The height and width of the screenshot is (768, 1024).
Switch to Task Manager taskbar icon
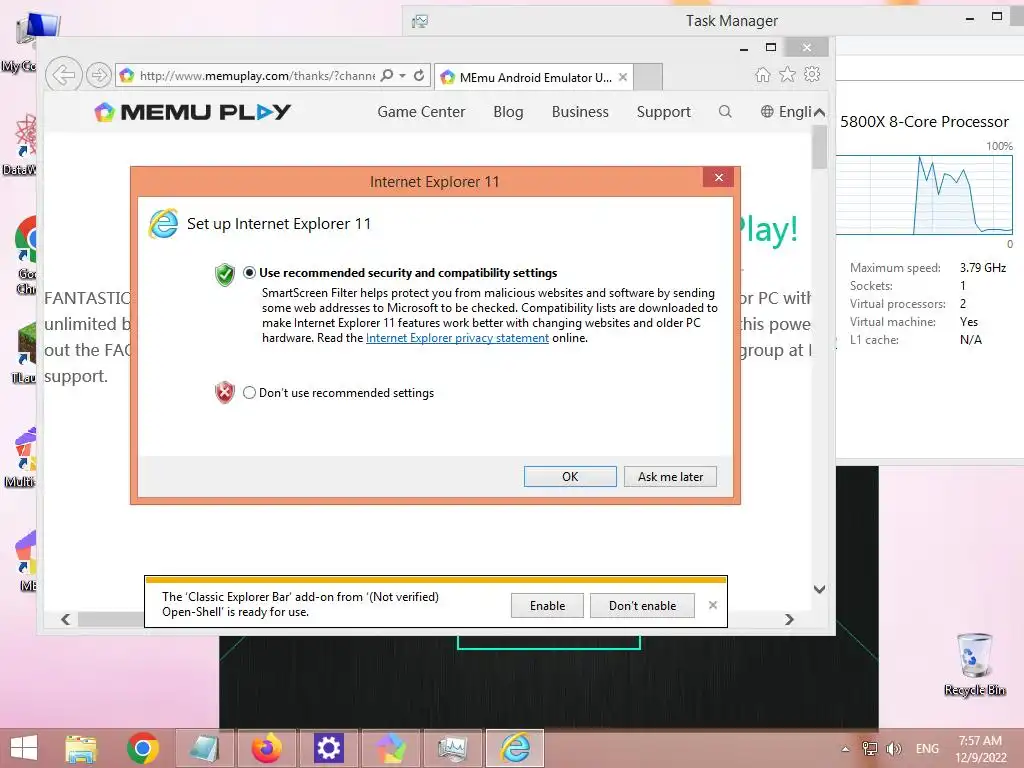point(453,748)
